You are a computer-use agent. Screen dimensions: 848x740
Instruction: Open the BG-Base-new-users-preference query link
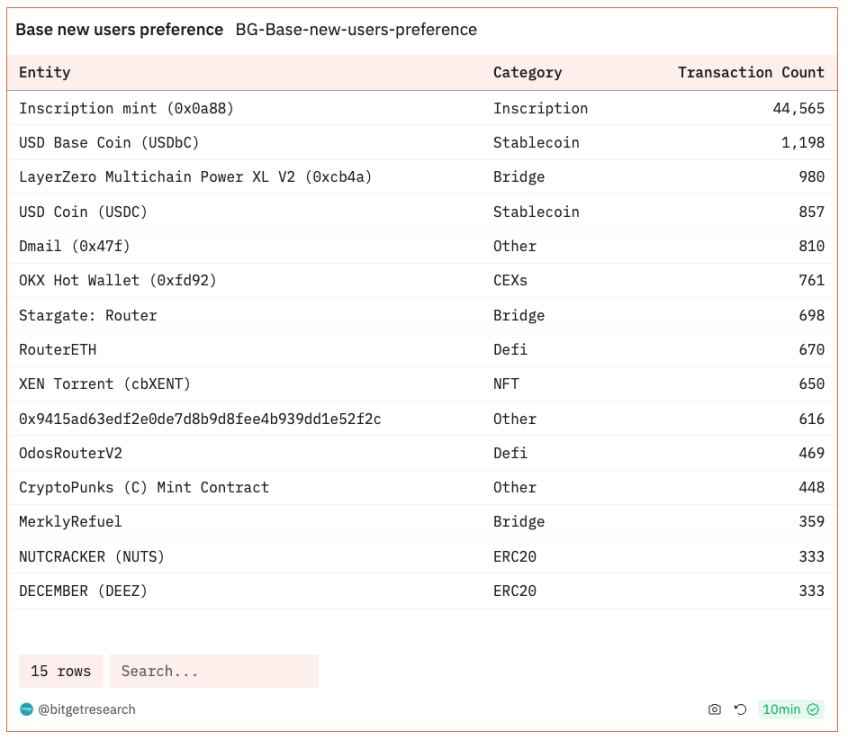point(356,30)
